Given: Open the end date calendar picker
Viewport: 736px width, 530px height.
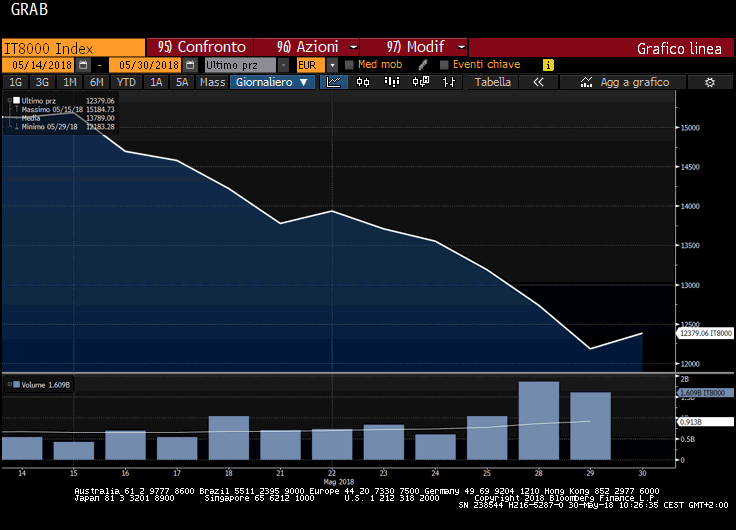Looking at the screenshot, I should coord(190,65).
